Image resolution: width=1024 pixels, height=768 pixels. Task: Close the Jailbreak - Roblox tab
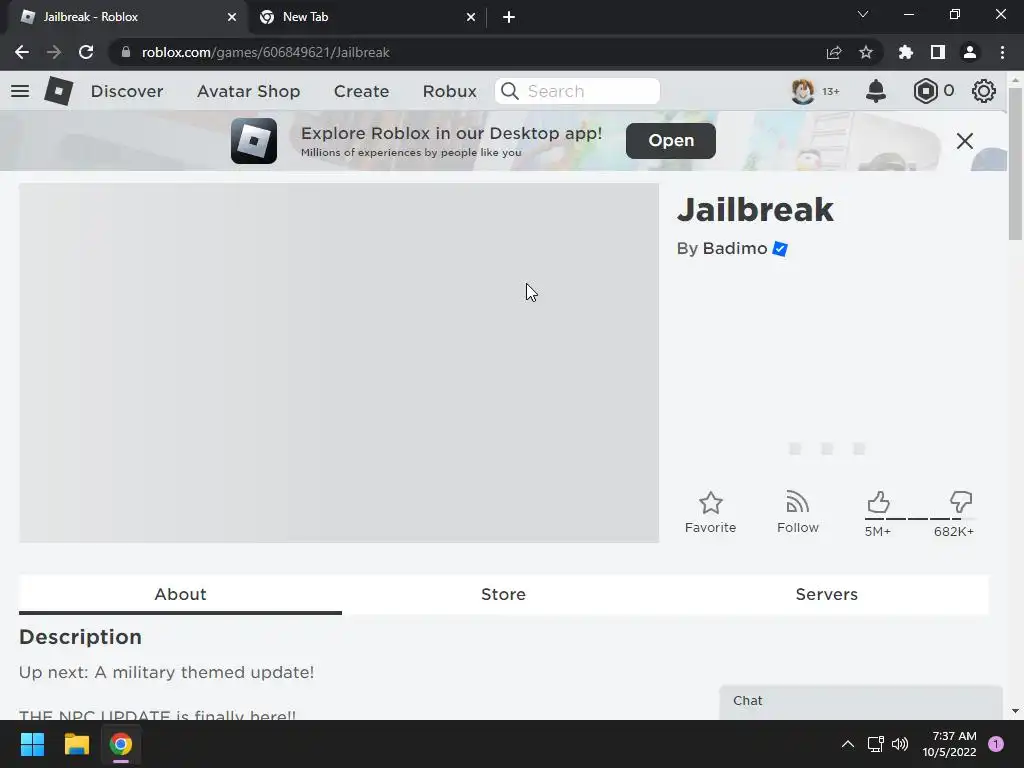pyautogui.click(x=232, y=17)
